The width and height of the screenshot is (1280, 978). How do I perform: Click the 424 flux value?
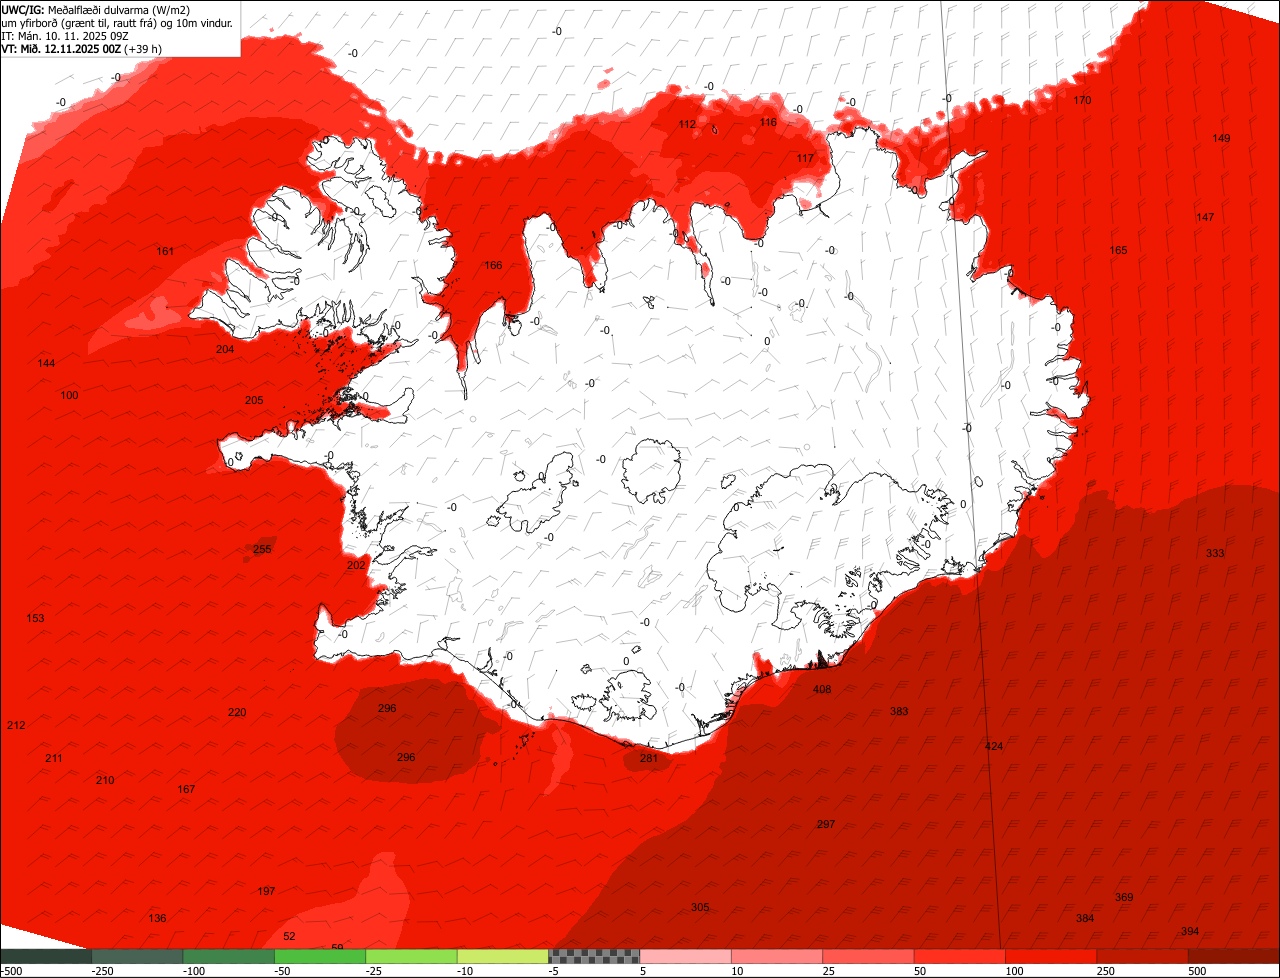point(994,746)
